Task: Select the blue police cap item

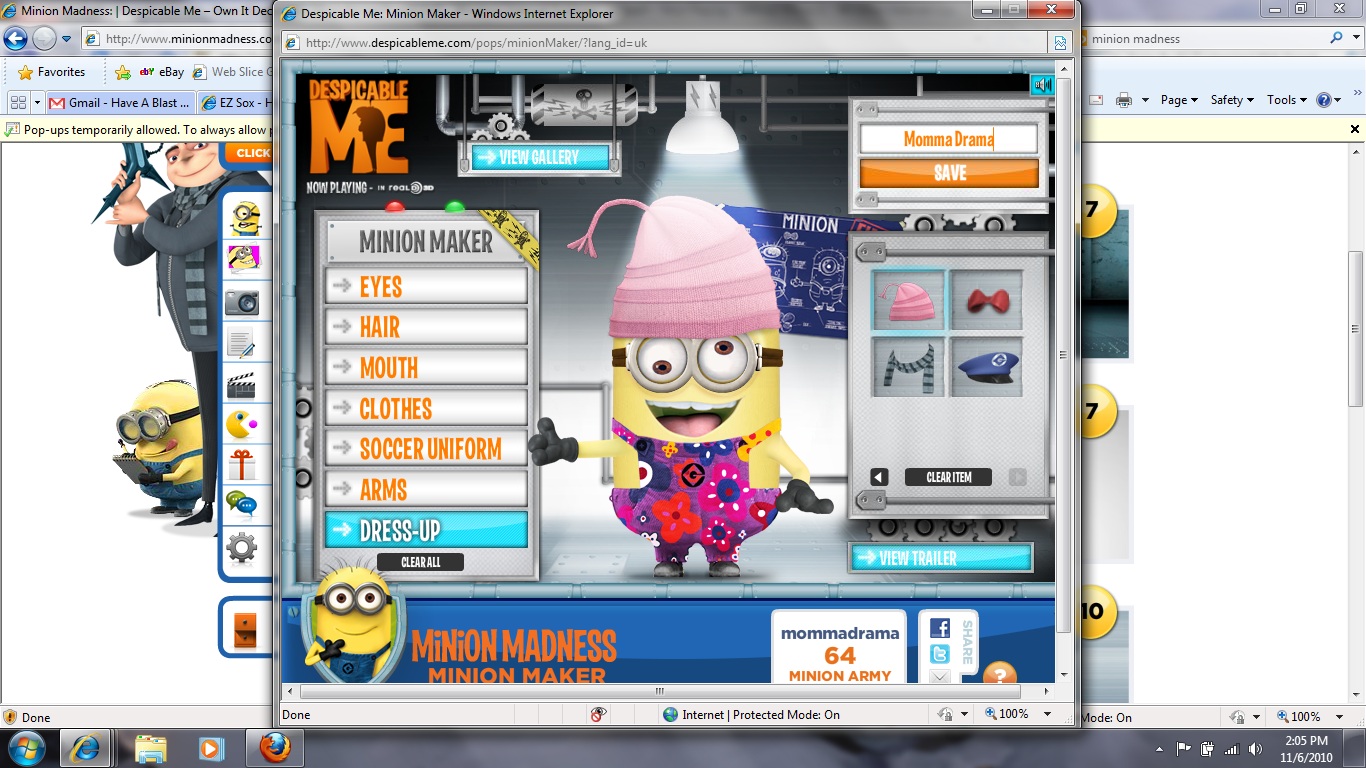Action: tap(986, 366)
